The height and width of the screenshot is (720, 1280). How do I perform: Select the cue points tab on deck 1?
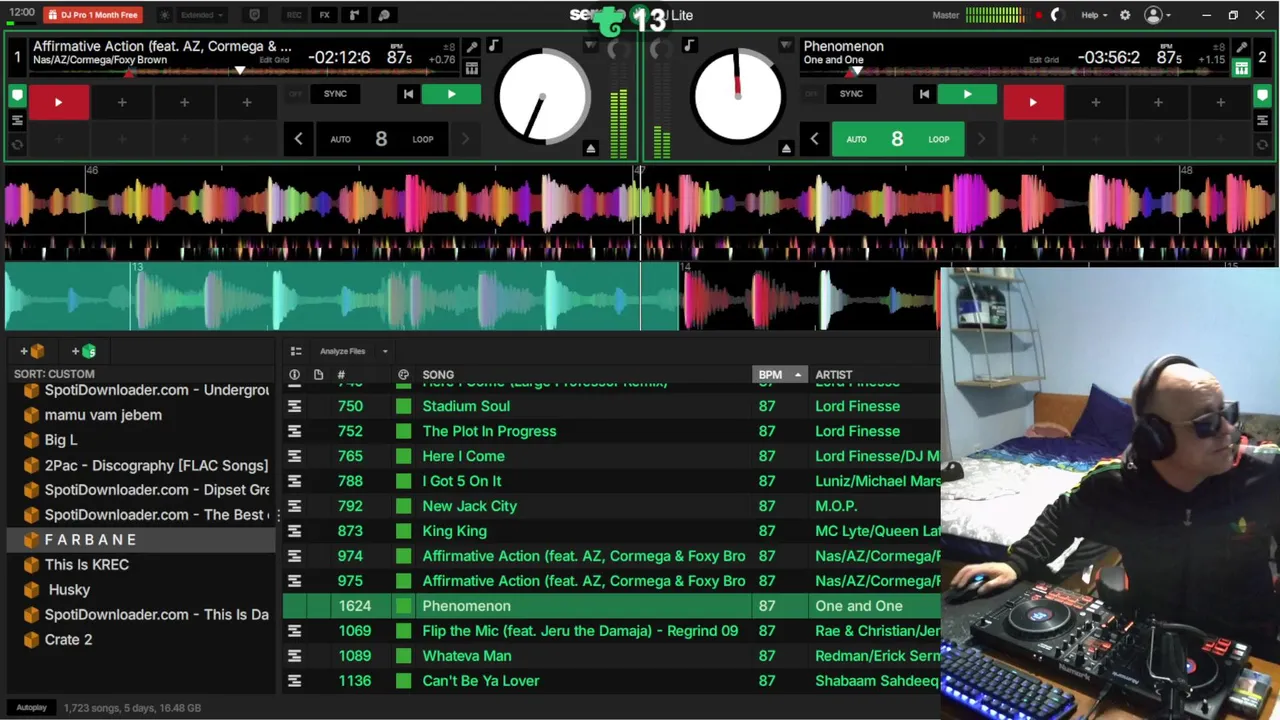tap(17, 96)
